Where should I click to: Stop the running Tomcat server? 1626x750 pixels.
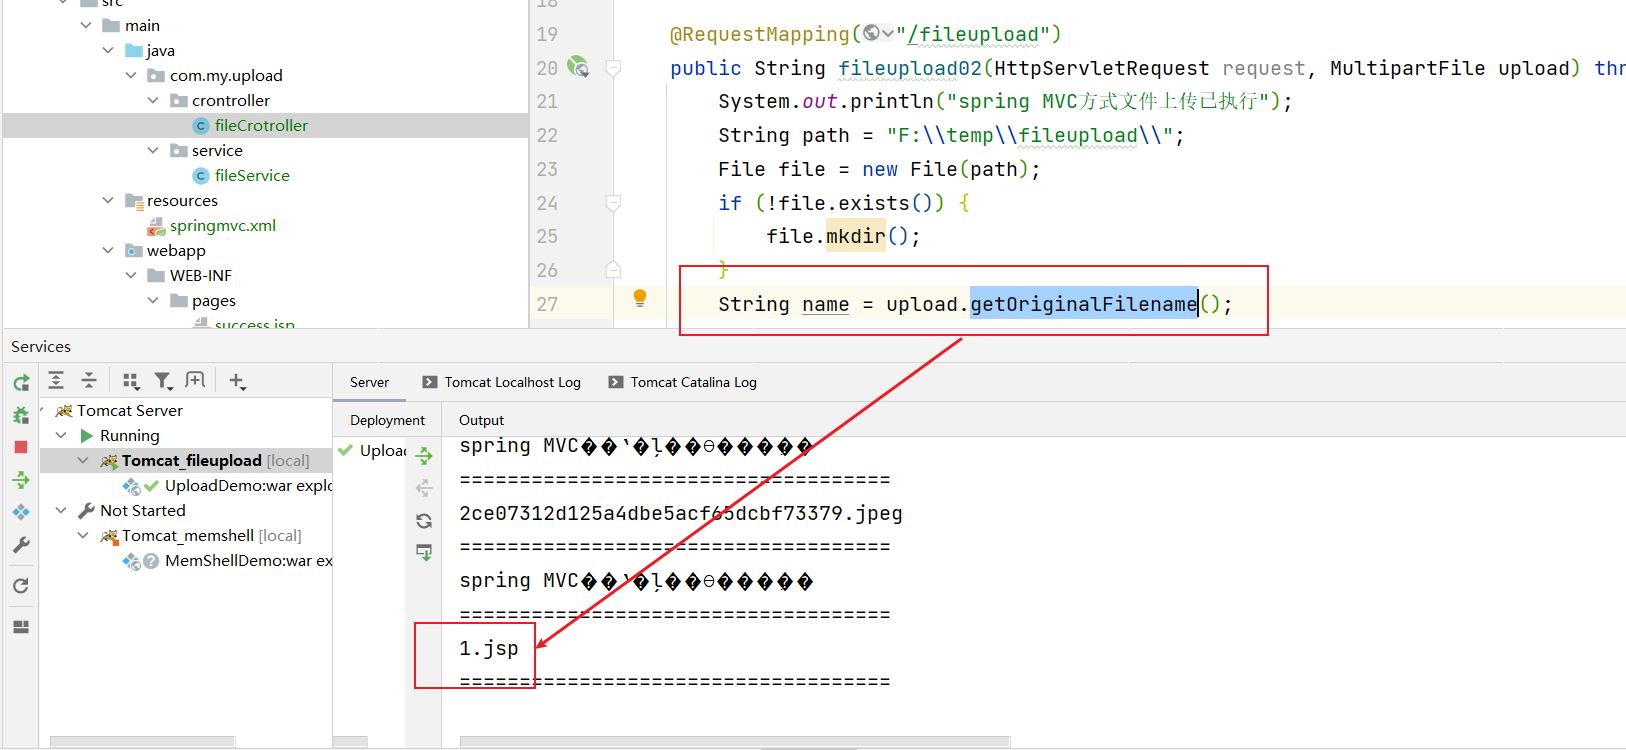(x=21, y=447)
